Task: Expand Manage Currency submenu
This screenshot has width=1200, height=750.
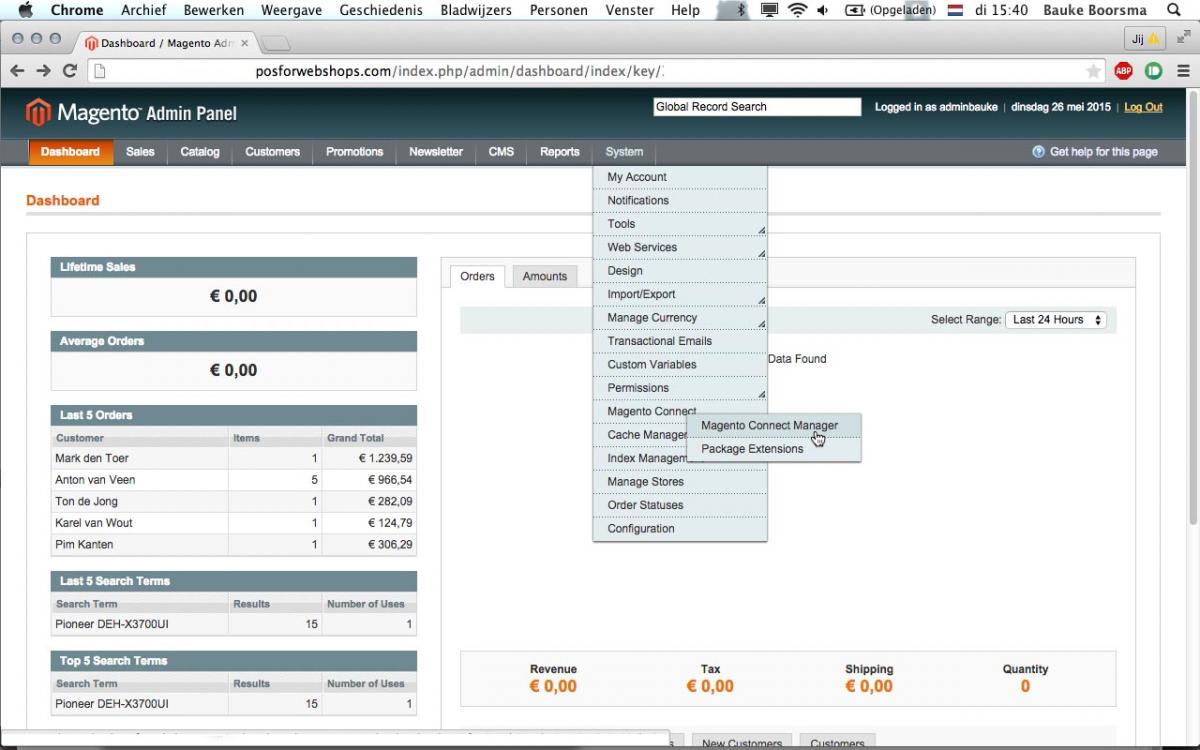Action: [680, 318]
